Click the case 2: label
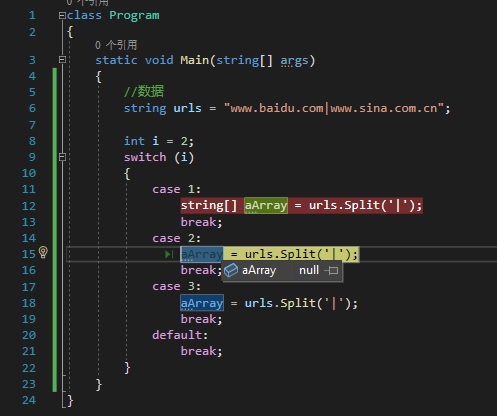The image size is (497, 416). pyautogui.click(x=177, y=238)
